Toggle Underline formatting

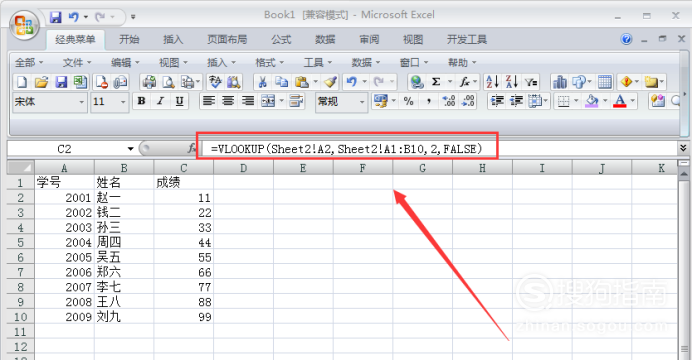(x=179, y=101)
